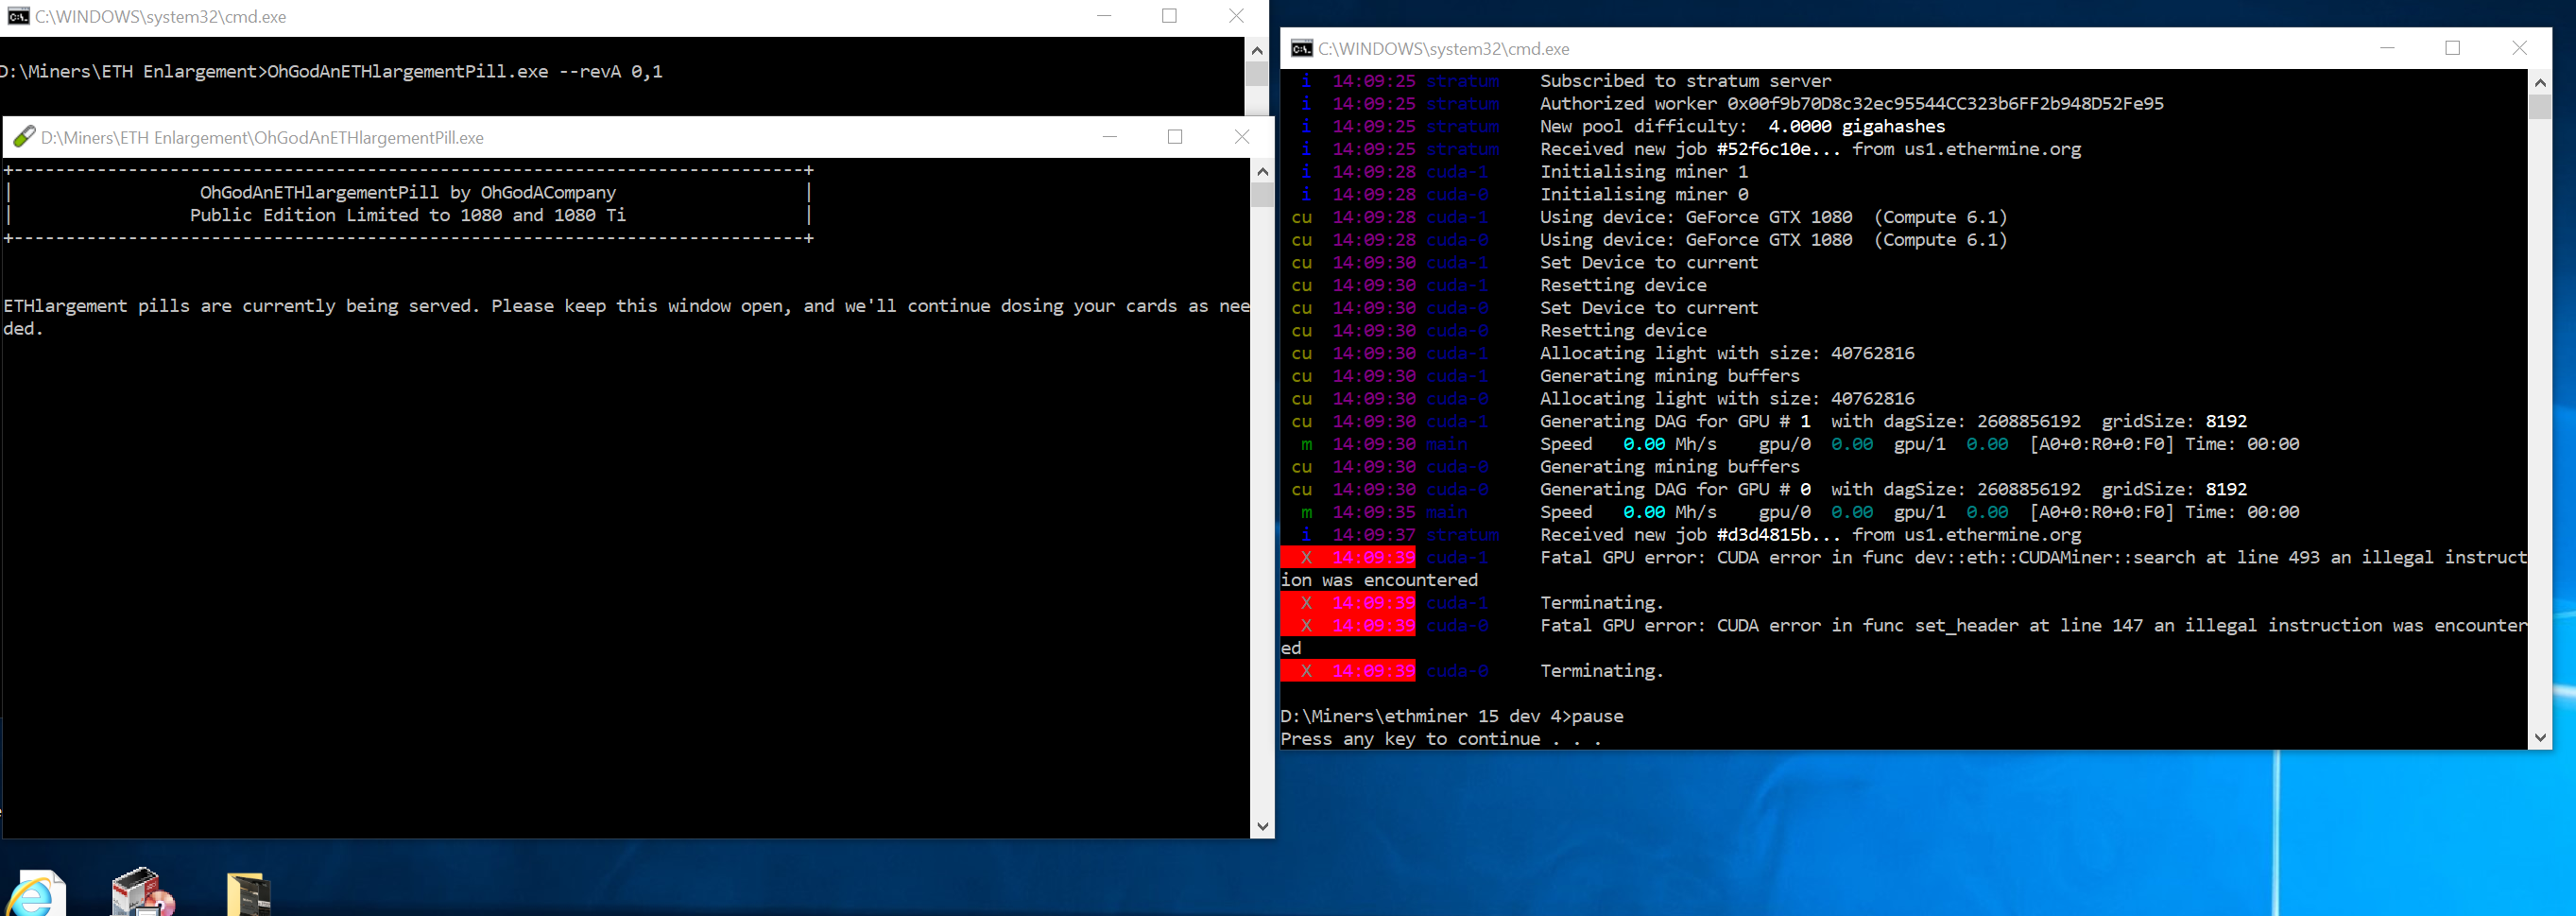Screen dimensions: 2576x916
Task: Click 'Public Edition Limited to 1080 and 1080 Ti'
Action: [x=408, y=215]
